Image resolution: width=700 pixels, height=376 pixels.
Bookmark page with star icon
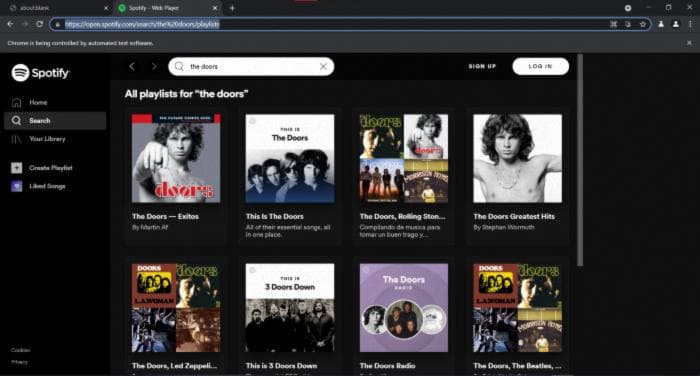643,24
